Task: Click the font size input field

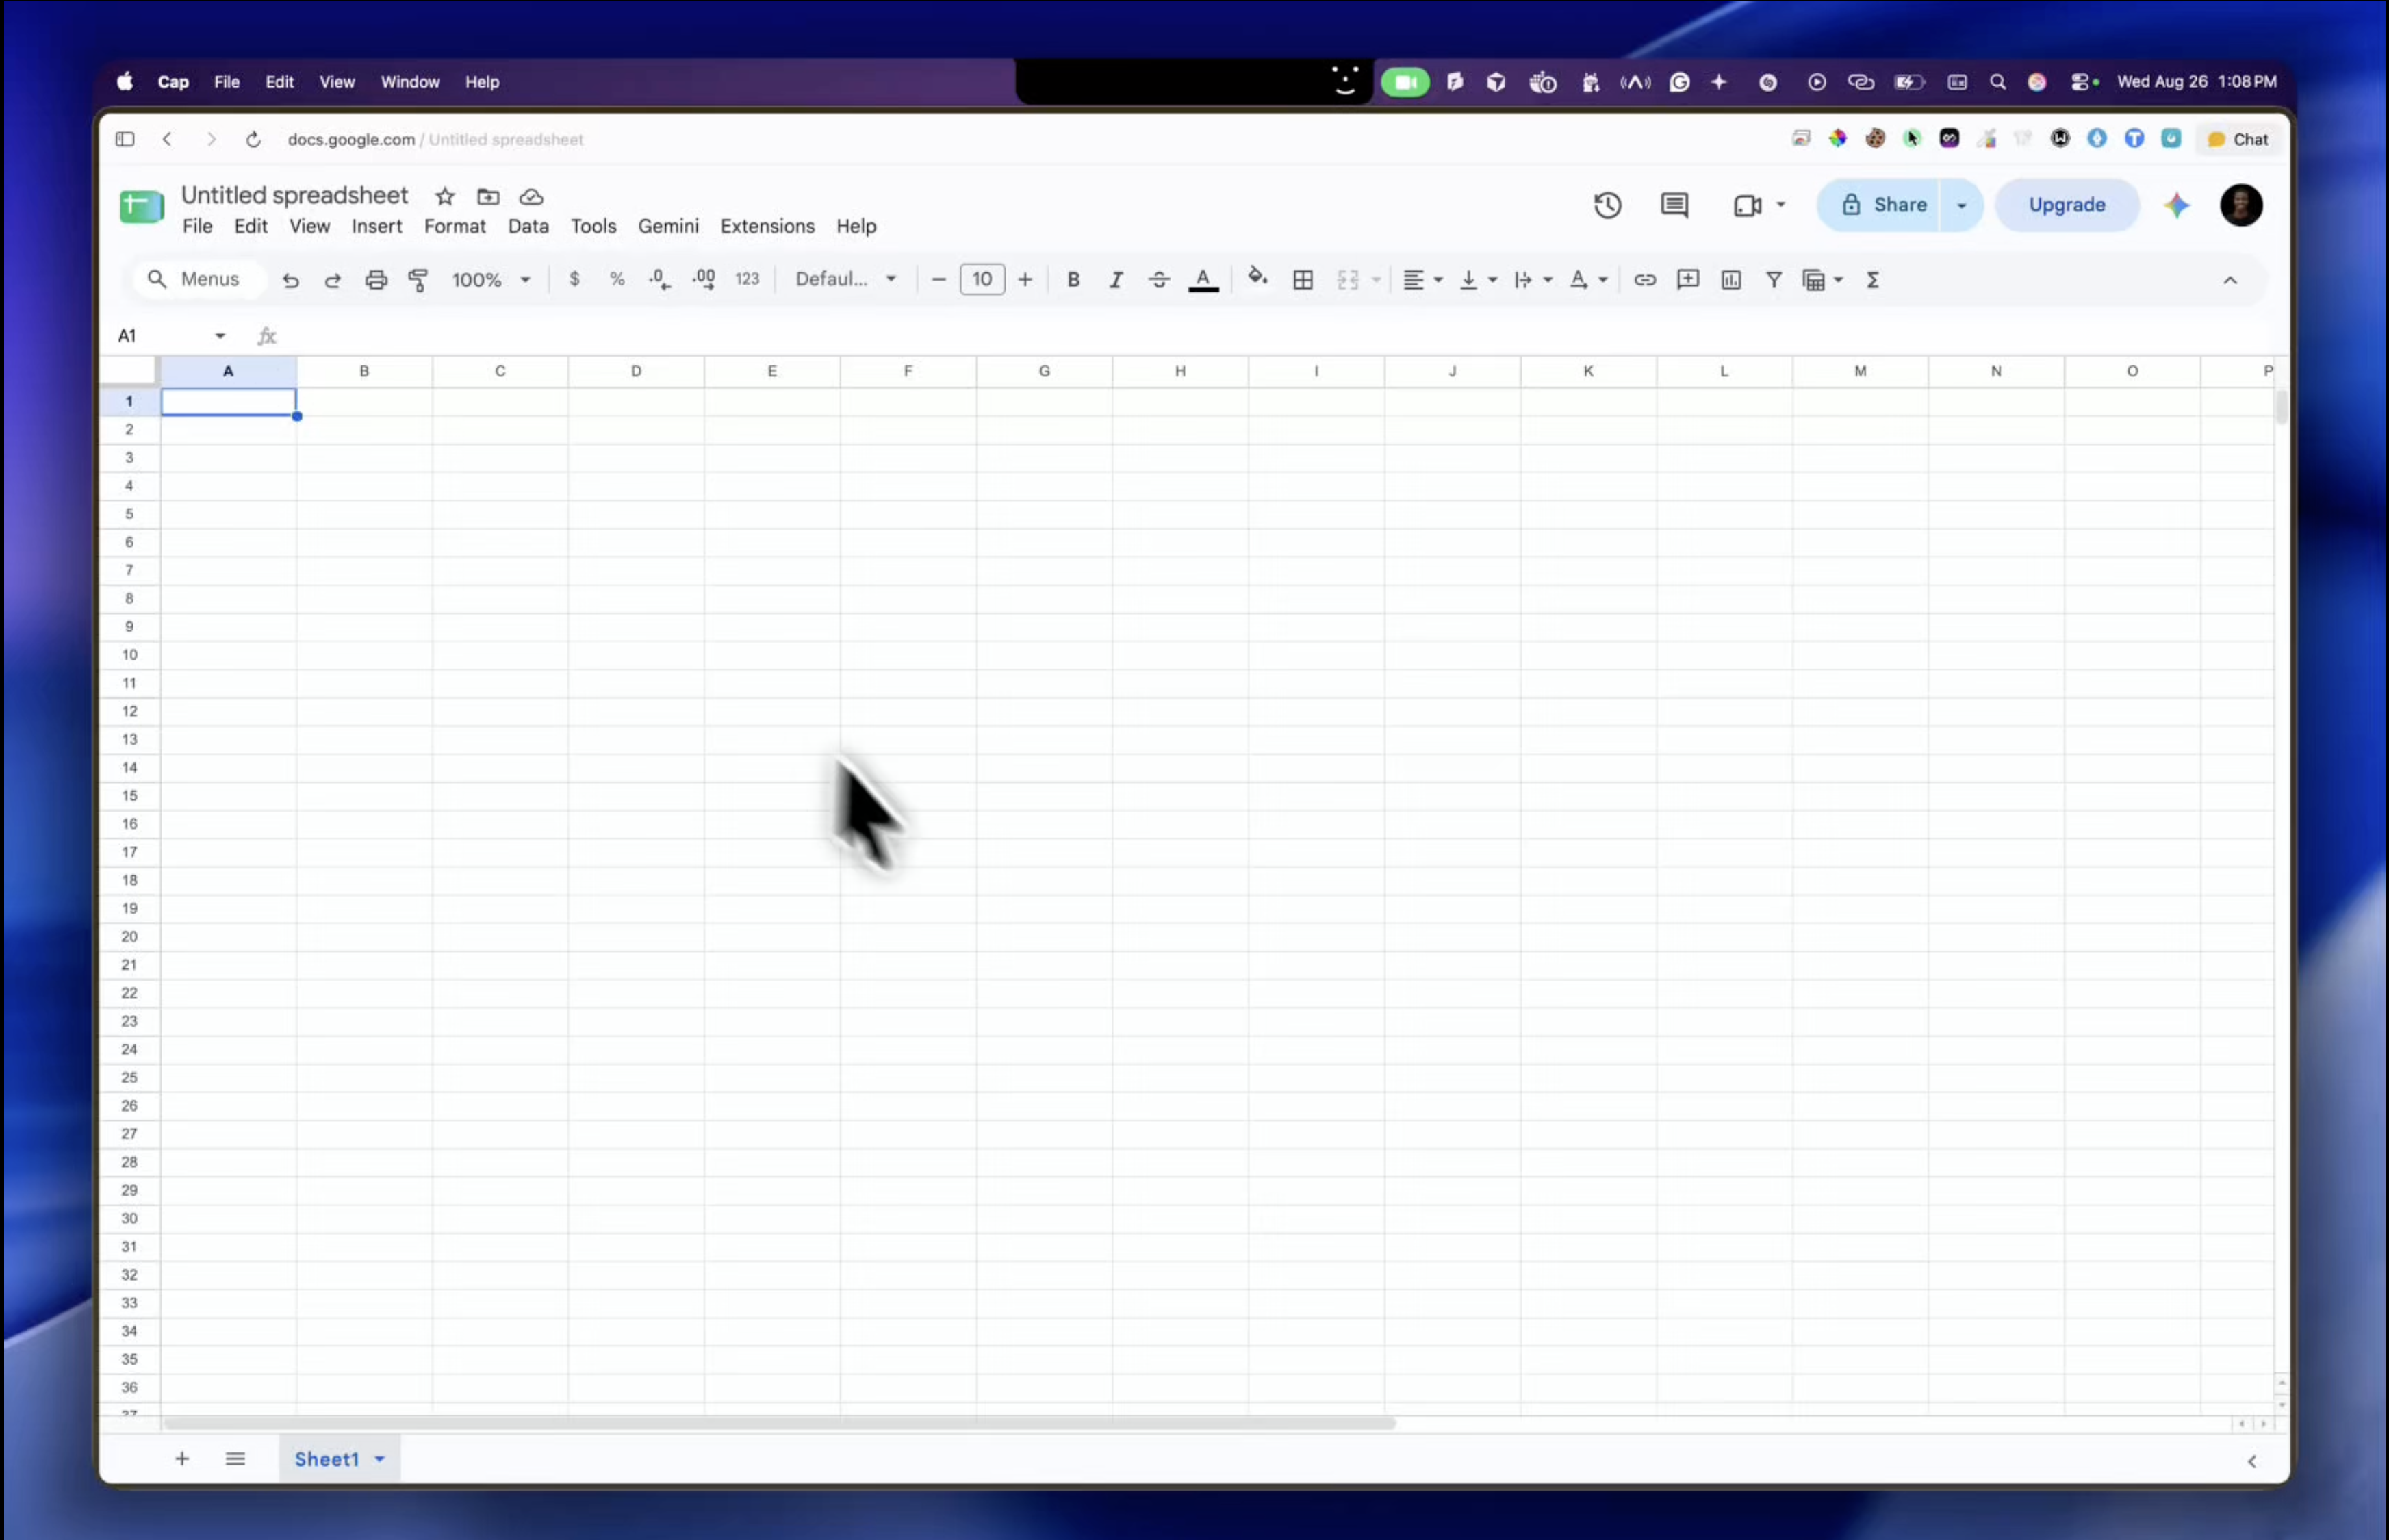Action: click(982, 279)
